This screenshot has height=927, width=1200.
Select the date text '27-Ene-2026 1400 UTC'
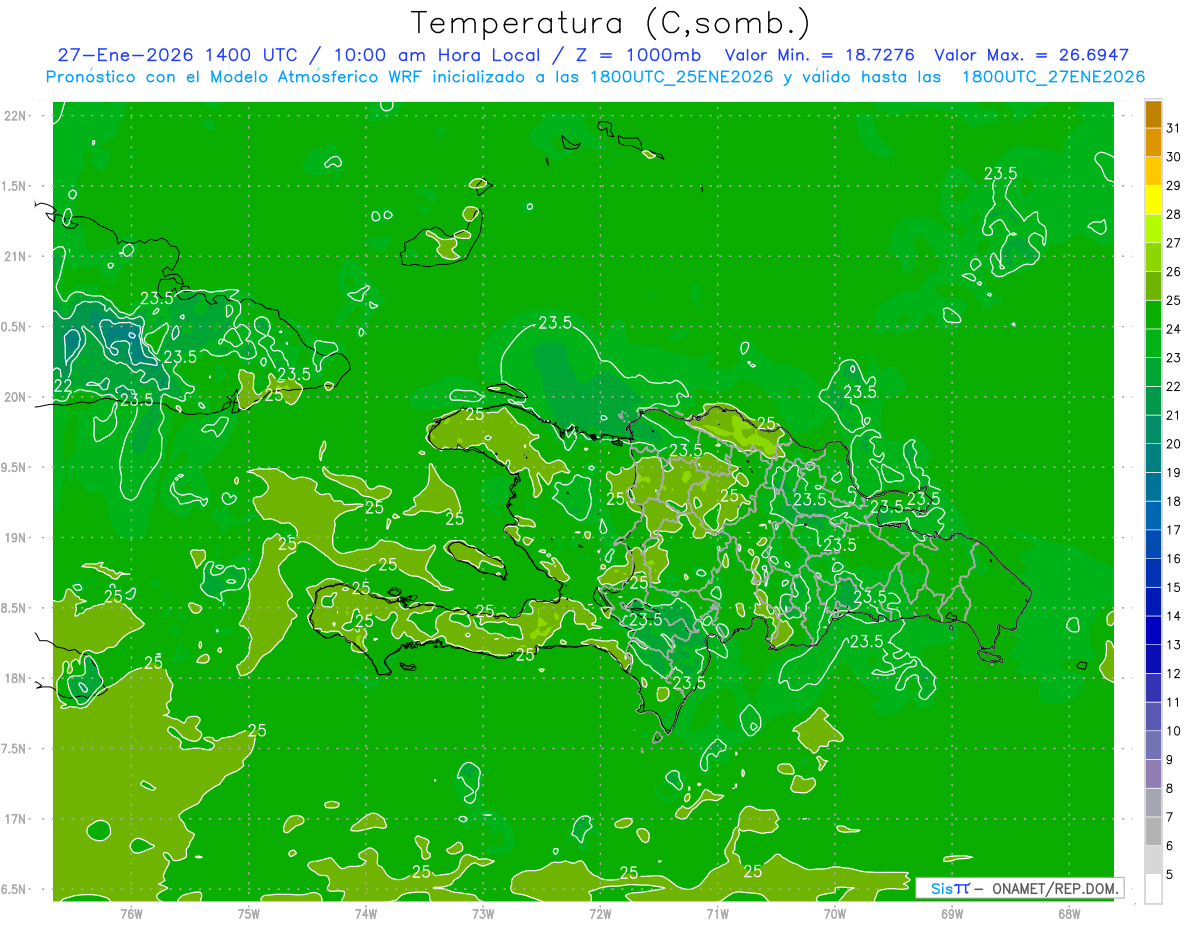(x=177, y=55)
